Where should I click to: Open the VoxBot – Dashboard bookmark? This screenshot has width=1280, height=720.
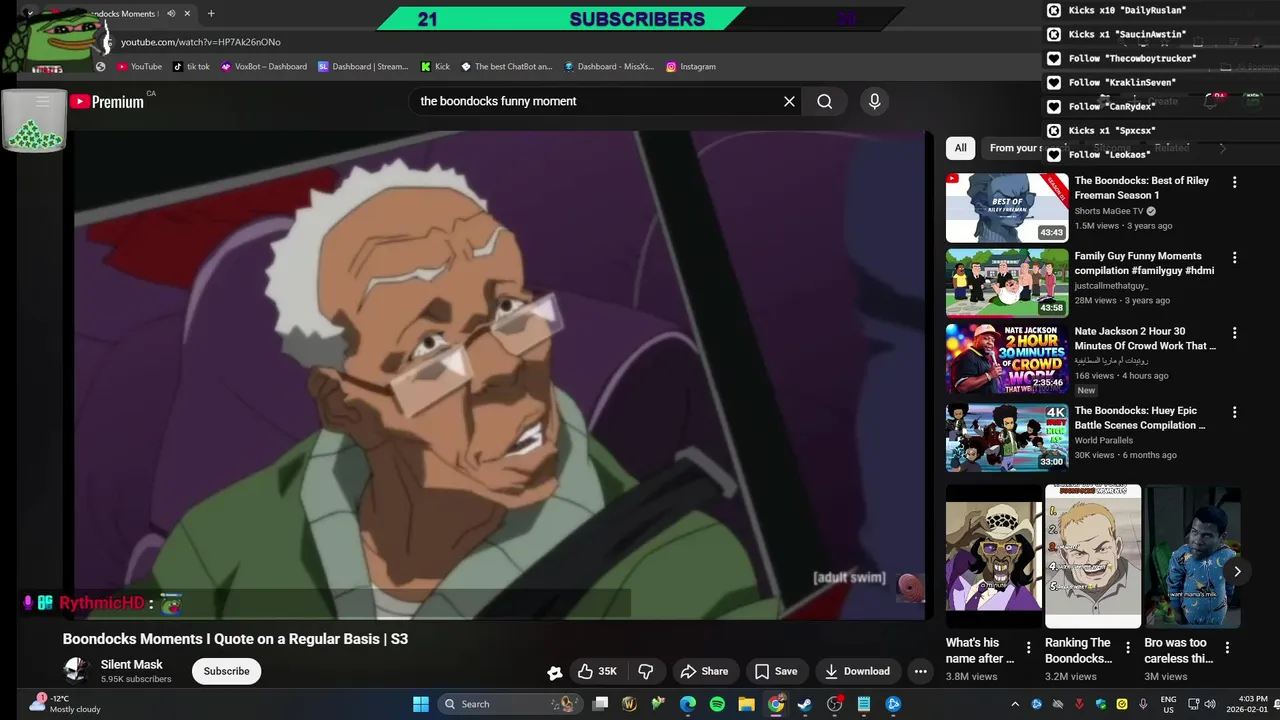(x=264, y=67)
